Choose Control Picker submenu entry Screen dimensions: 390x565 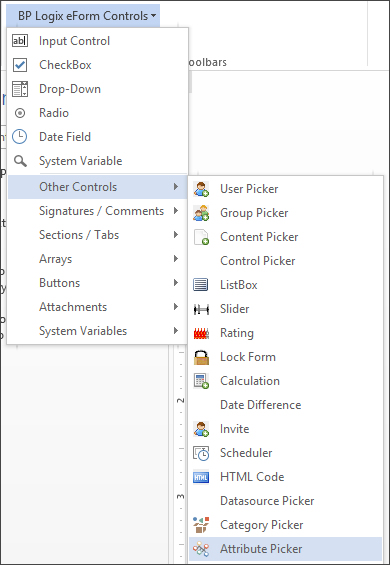click(285, 261)
